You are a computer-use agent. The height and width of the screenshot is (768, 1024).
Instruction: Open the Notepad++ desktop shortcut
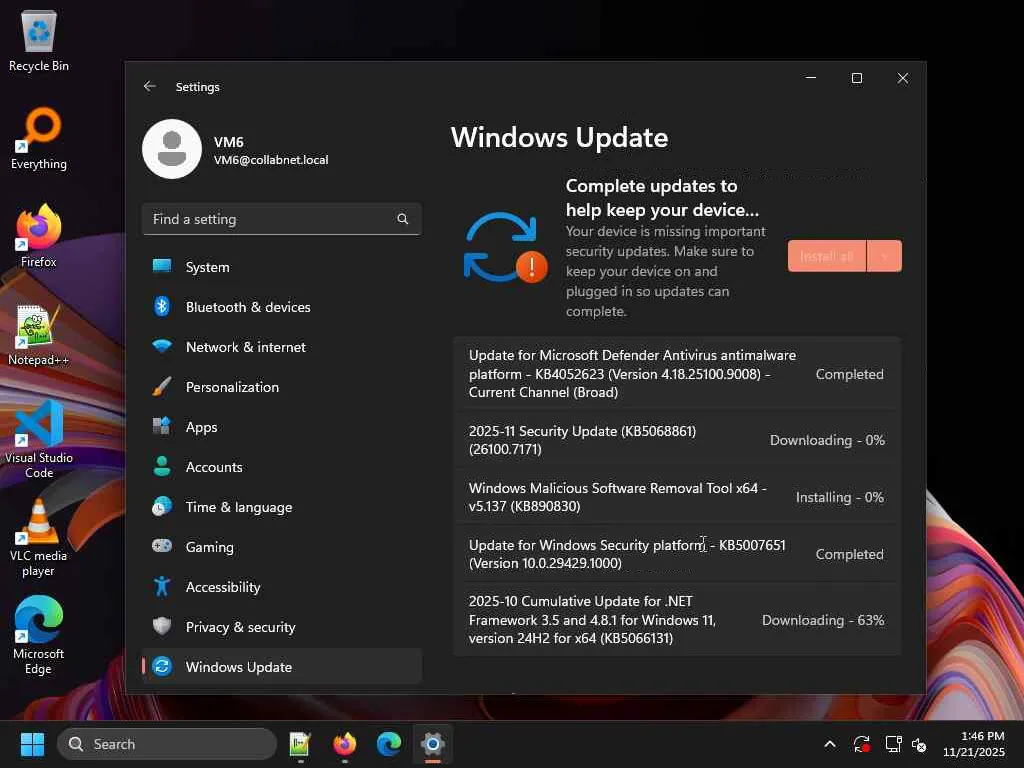click(39, 335)
